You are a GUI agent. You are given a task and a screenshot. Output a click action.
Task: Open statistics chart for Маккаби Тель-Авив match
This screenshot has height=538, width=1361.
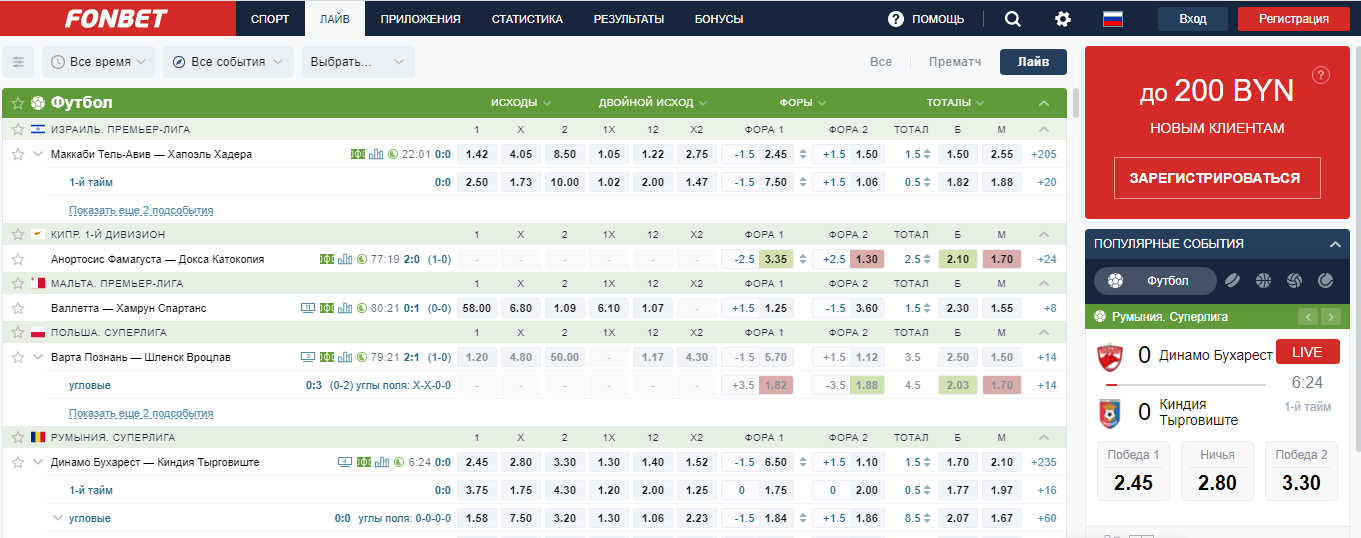[376, 154]
